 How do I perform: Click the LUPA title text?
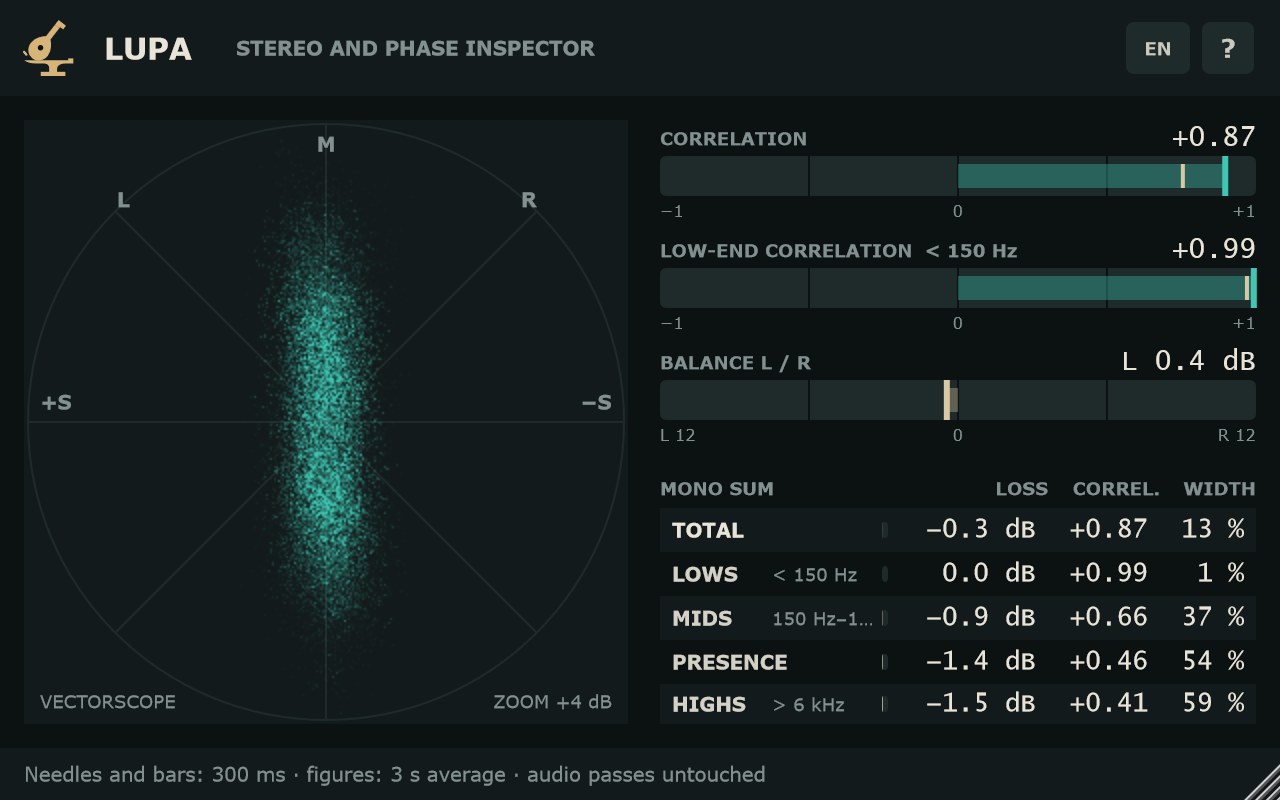pos(148,49)
